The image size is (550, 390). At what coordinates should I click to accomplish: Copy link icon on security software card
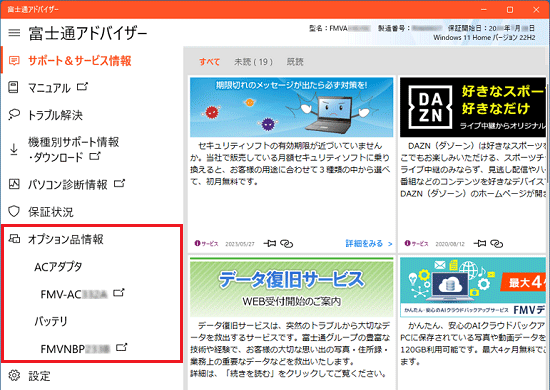(286, 243)
